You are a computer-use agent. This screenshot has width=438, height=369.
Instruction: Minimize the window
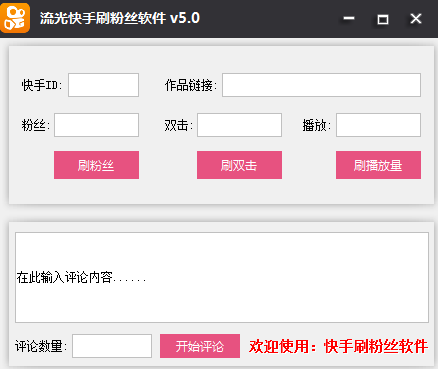(349, 18)
